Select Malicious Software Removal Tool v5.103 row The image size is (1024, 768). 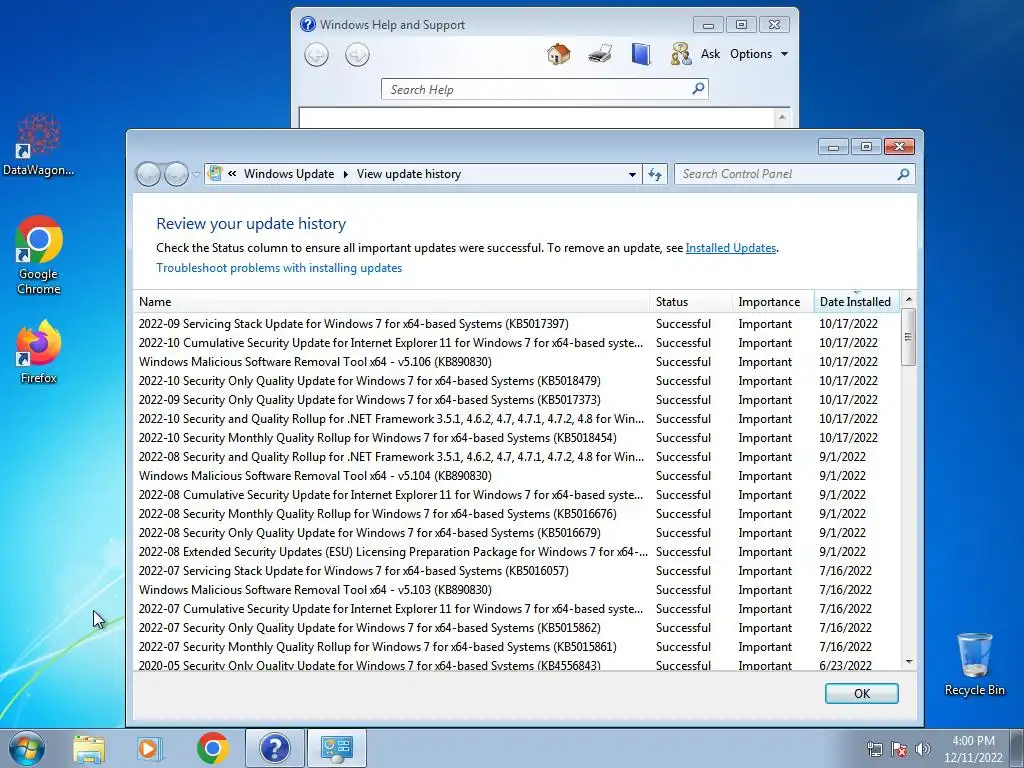click(x=516, y=590)
